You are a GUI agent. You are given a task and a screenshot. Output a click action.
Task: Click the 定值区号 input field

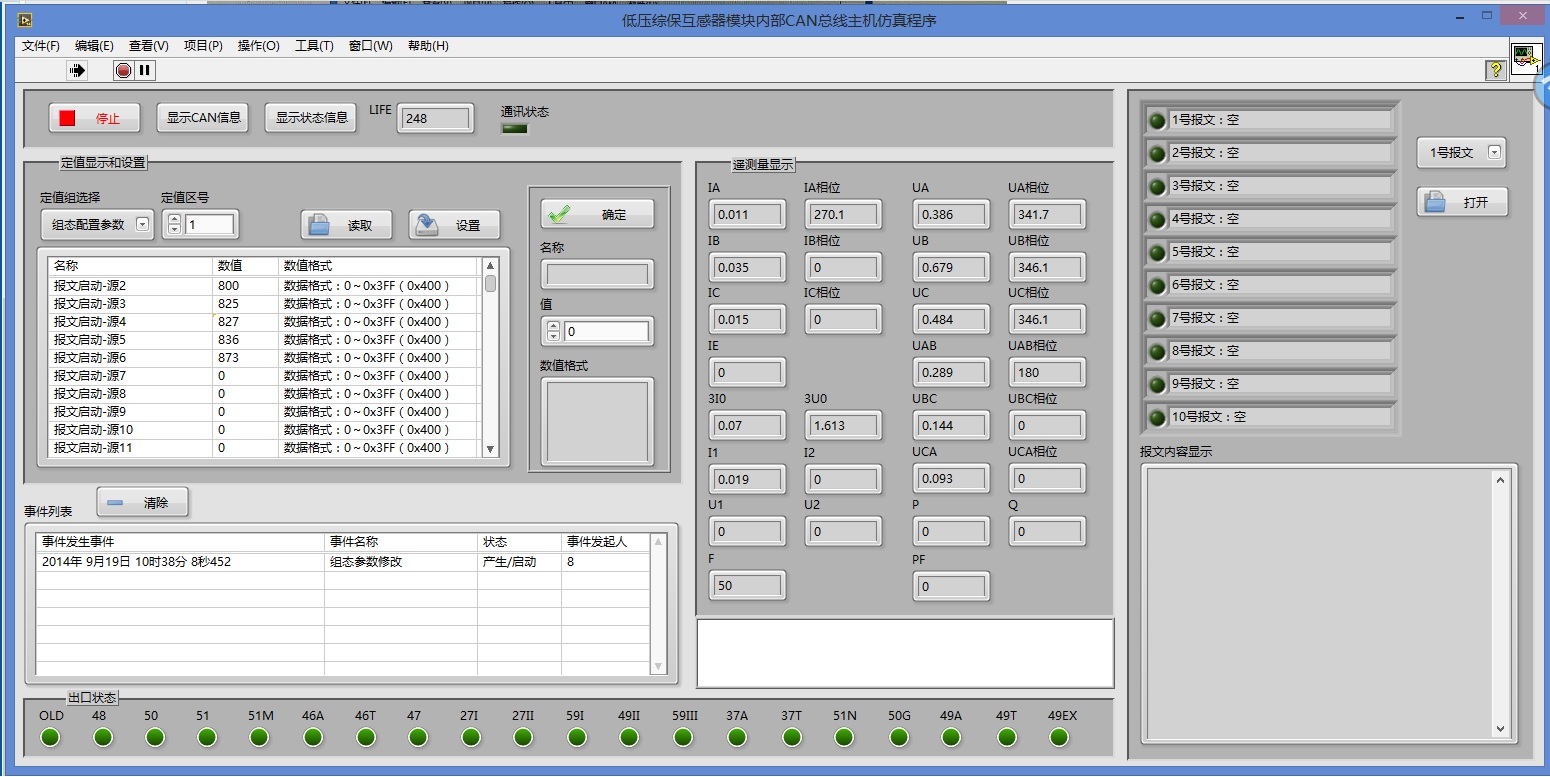coord(209,225)
